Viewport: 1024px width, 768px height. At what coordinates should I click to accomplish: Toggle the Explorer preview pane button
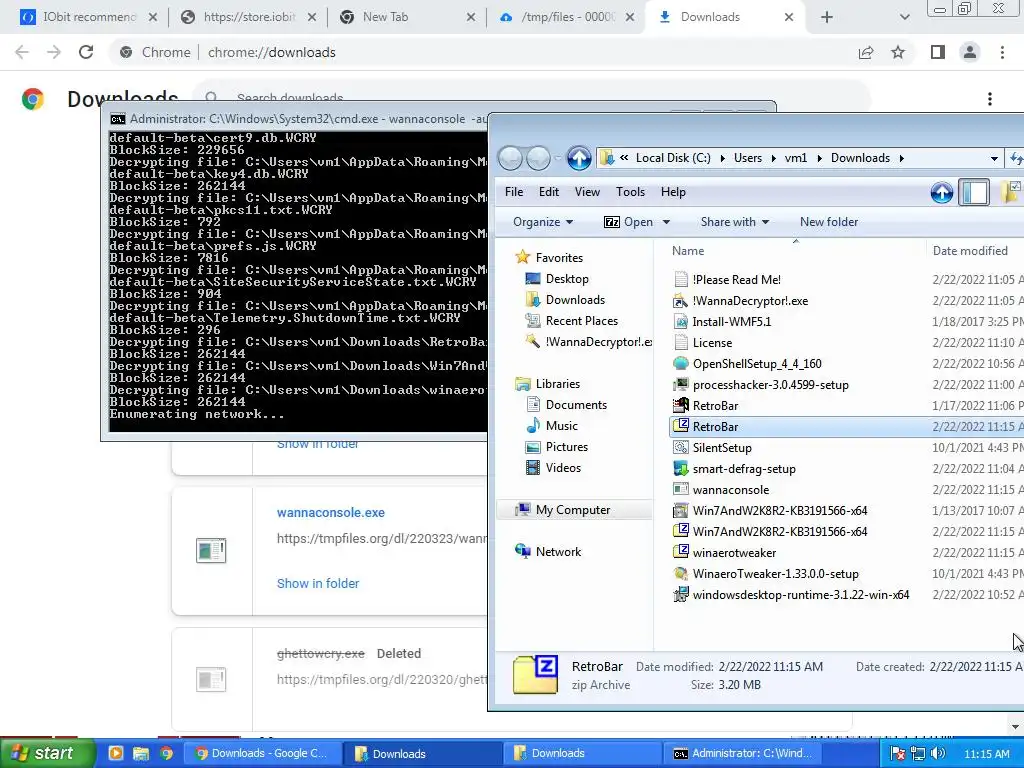click(x=974, y=193)
